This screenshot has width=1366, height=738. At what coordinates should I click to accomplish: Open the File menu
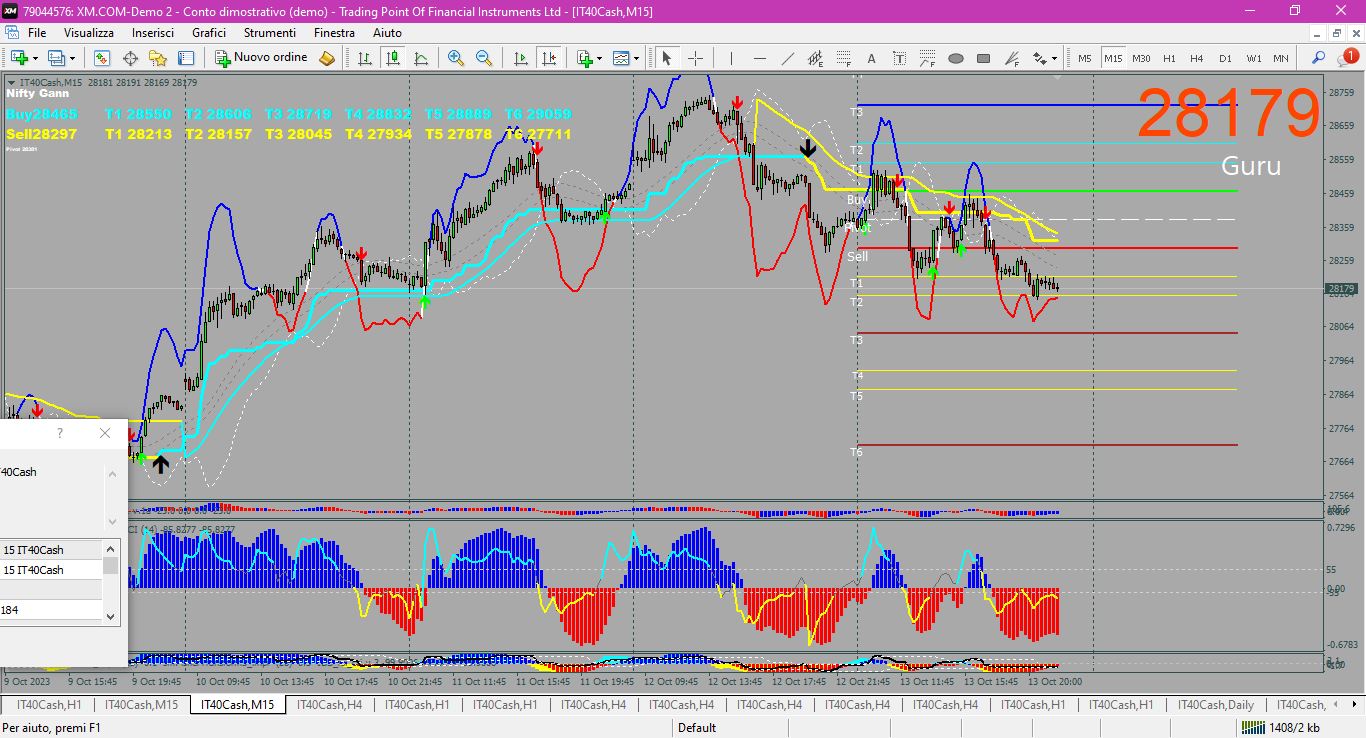point(37,32)
